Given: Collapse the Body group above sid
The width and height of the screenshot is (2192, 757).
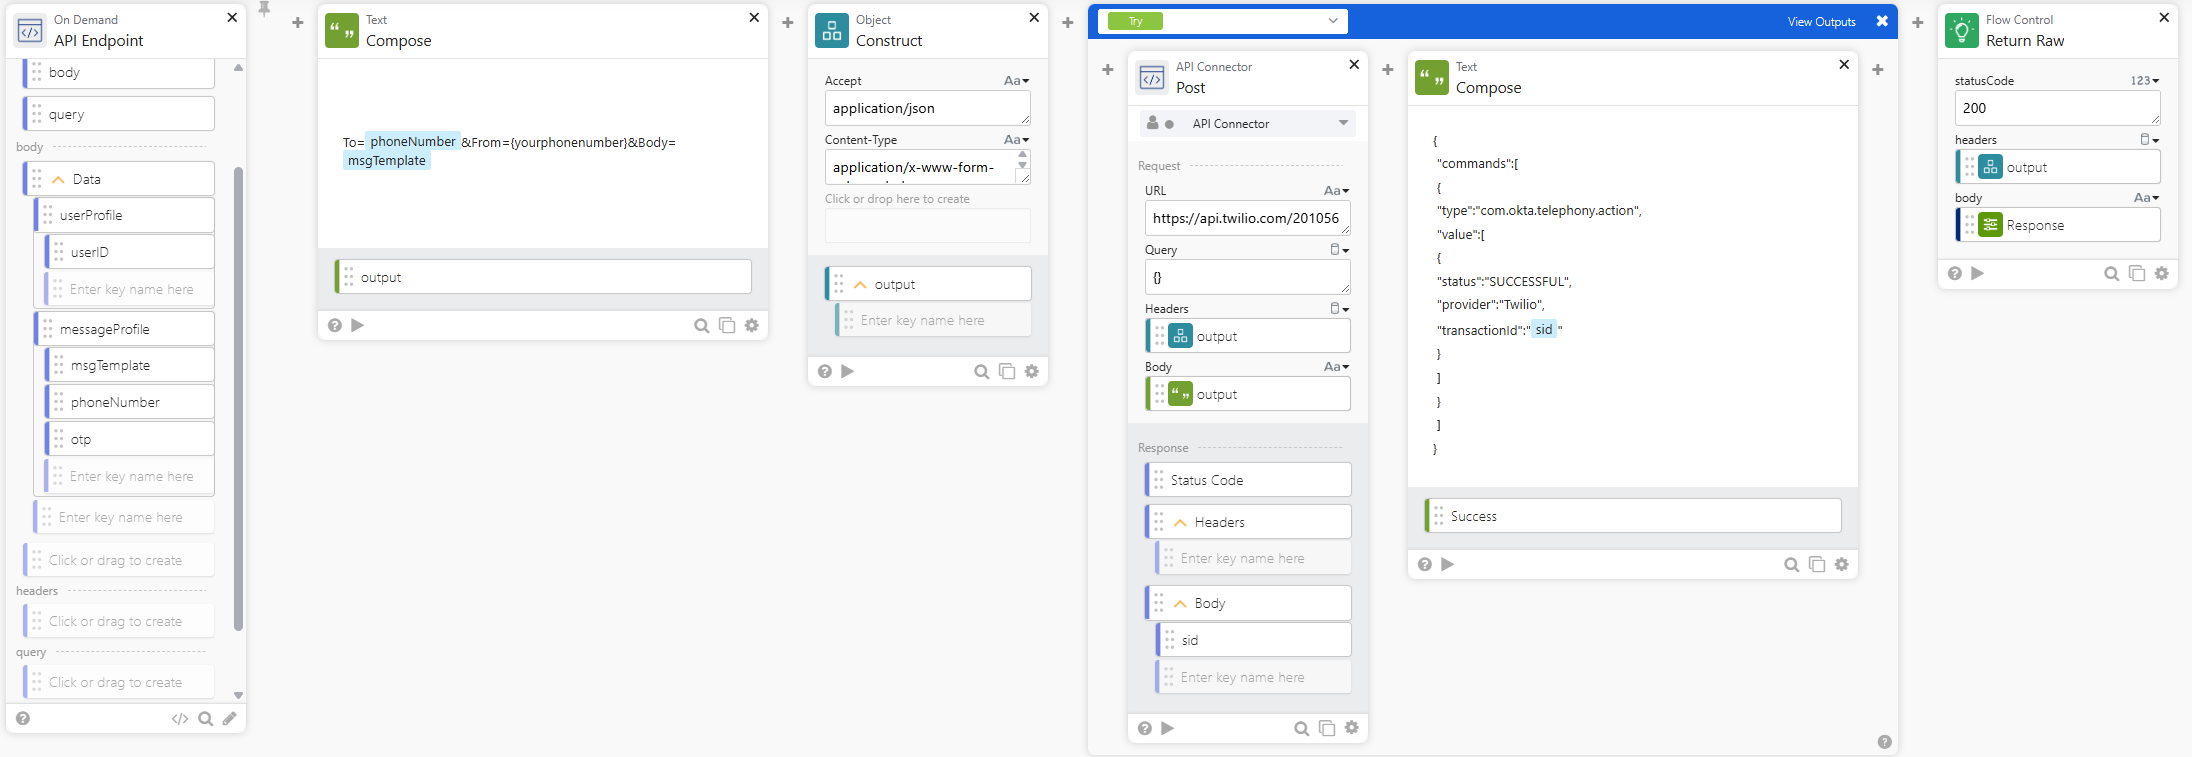Looking at the screenshot, I should [1180, 604].
